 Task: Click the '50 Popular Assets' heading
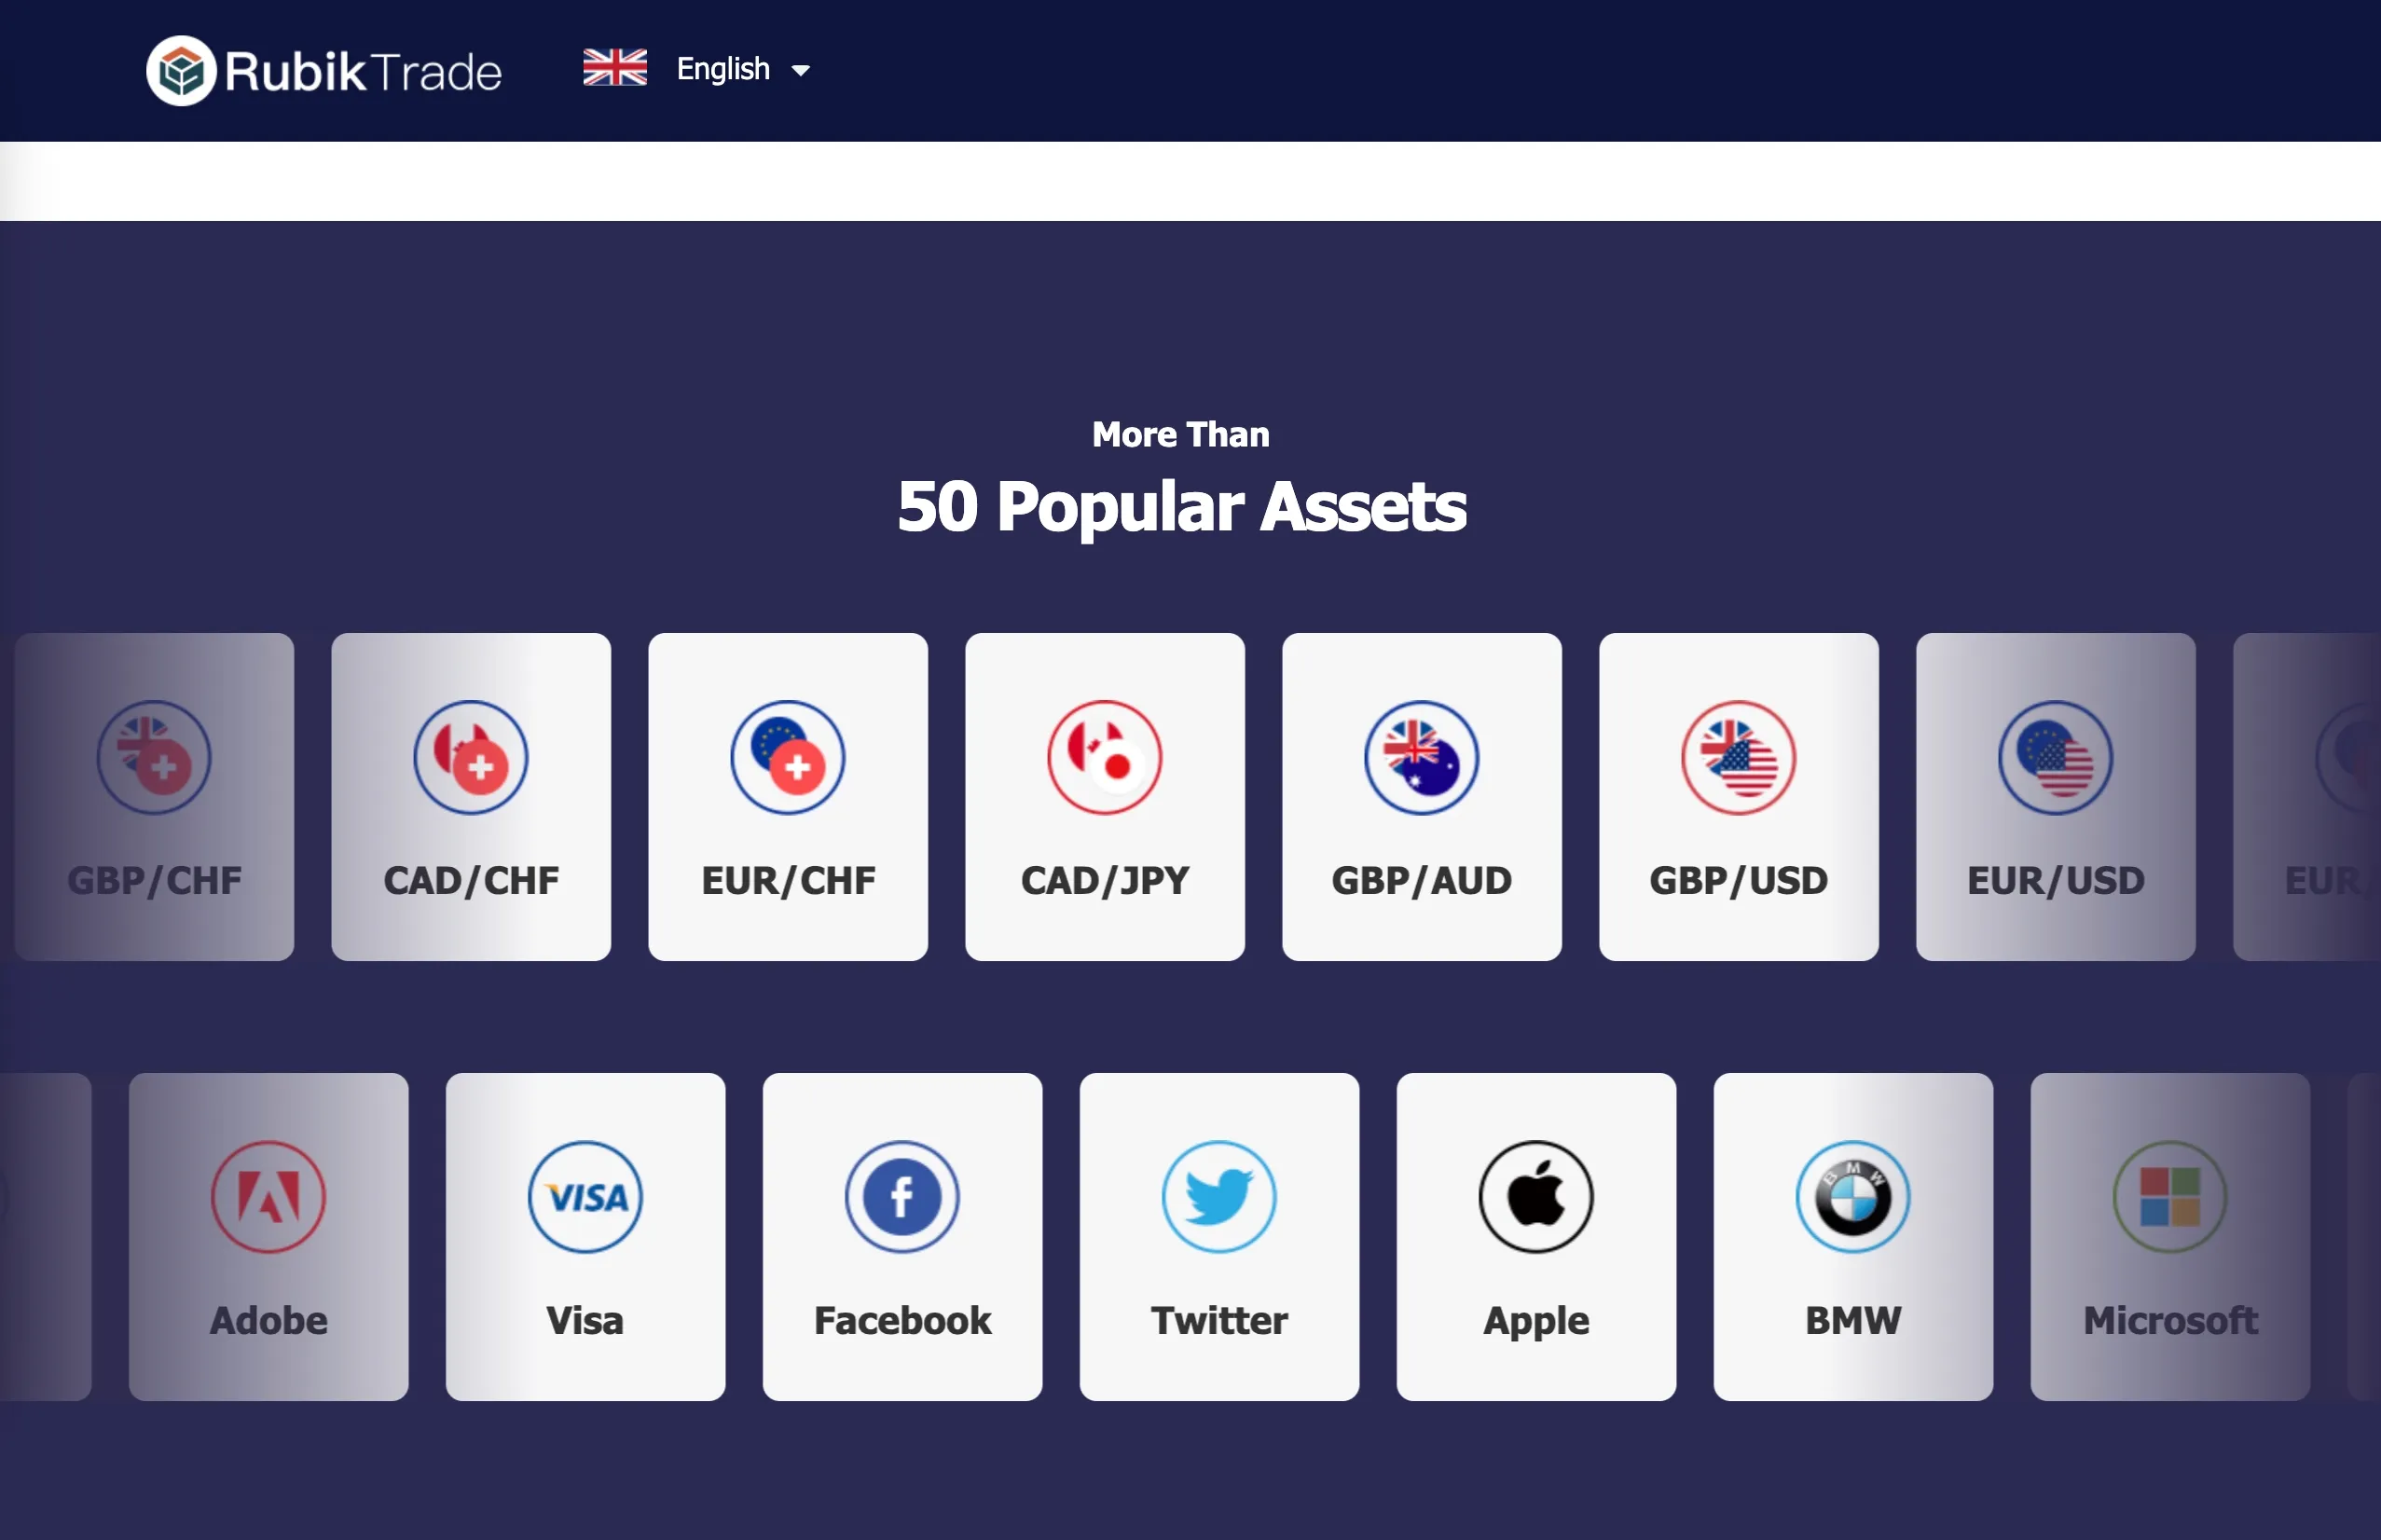[1182, 507]
